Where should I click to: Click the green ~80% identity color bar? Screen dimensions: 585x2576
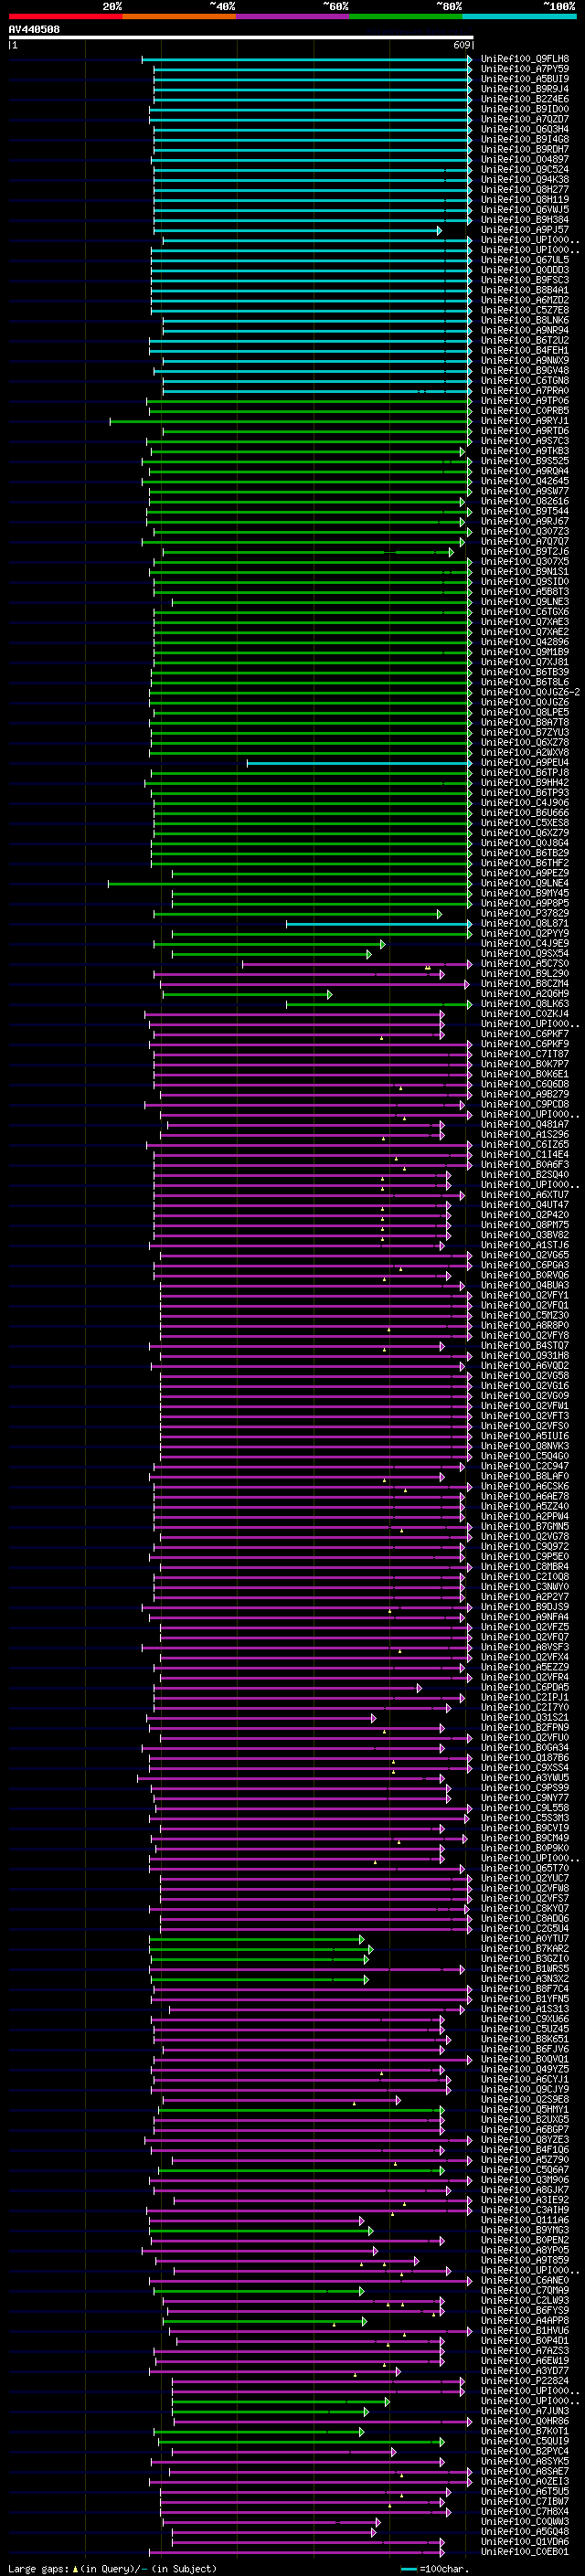tap(406, 16)
